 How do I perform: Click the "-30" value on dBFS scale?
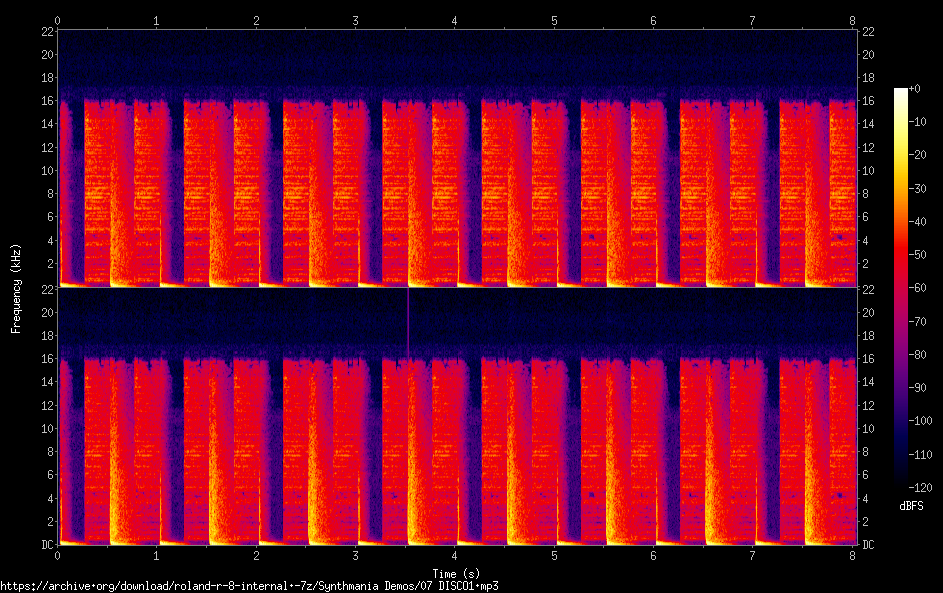pos(918,188)
